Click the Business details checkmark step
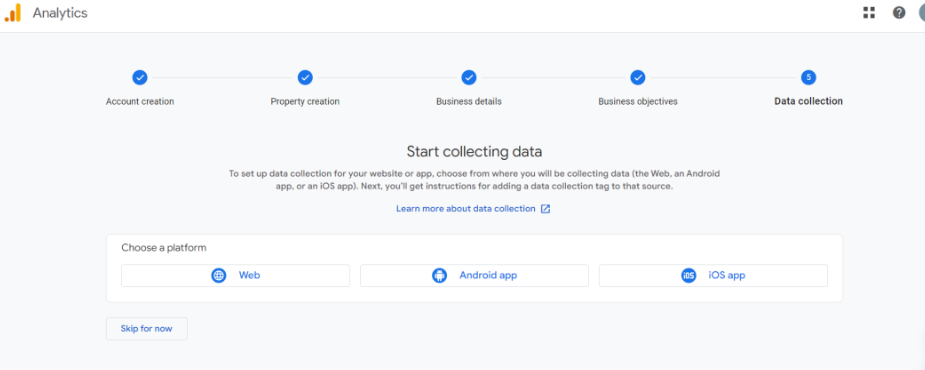The height and width of the screenshot is (370, 925). (x=469, y=77)
